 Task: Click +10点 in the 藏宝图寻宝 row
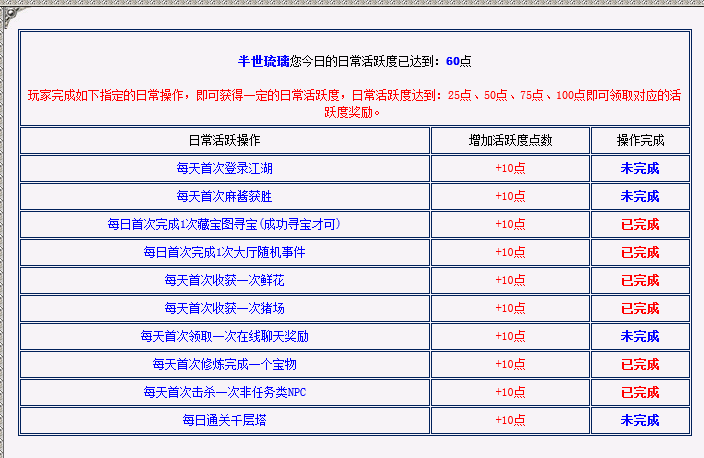point(510,224)
